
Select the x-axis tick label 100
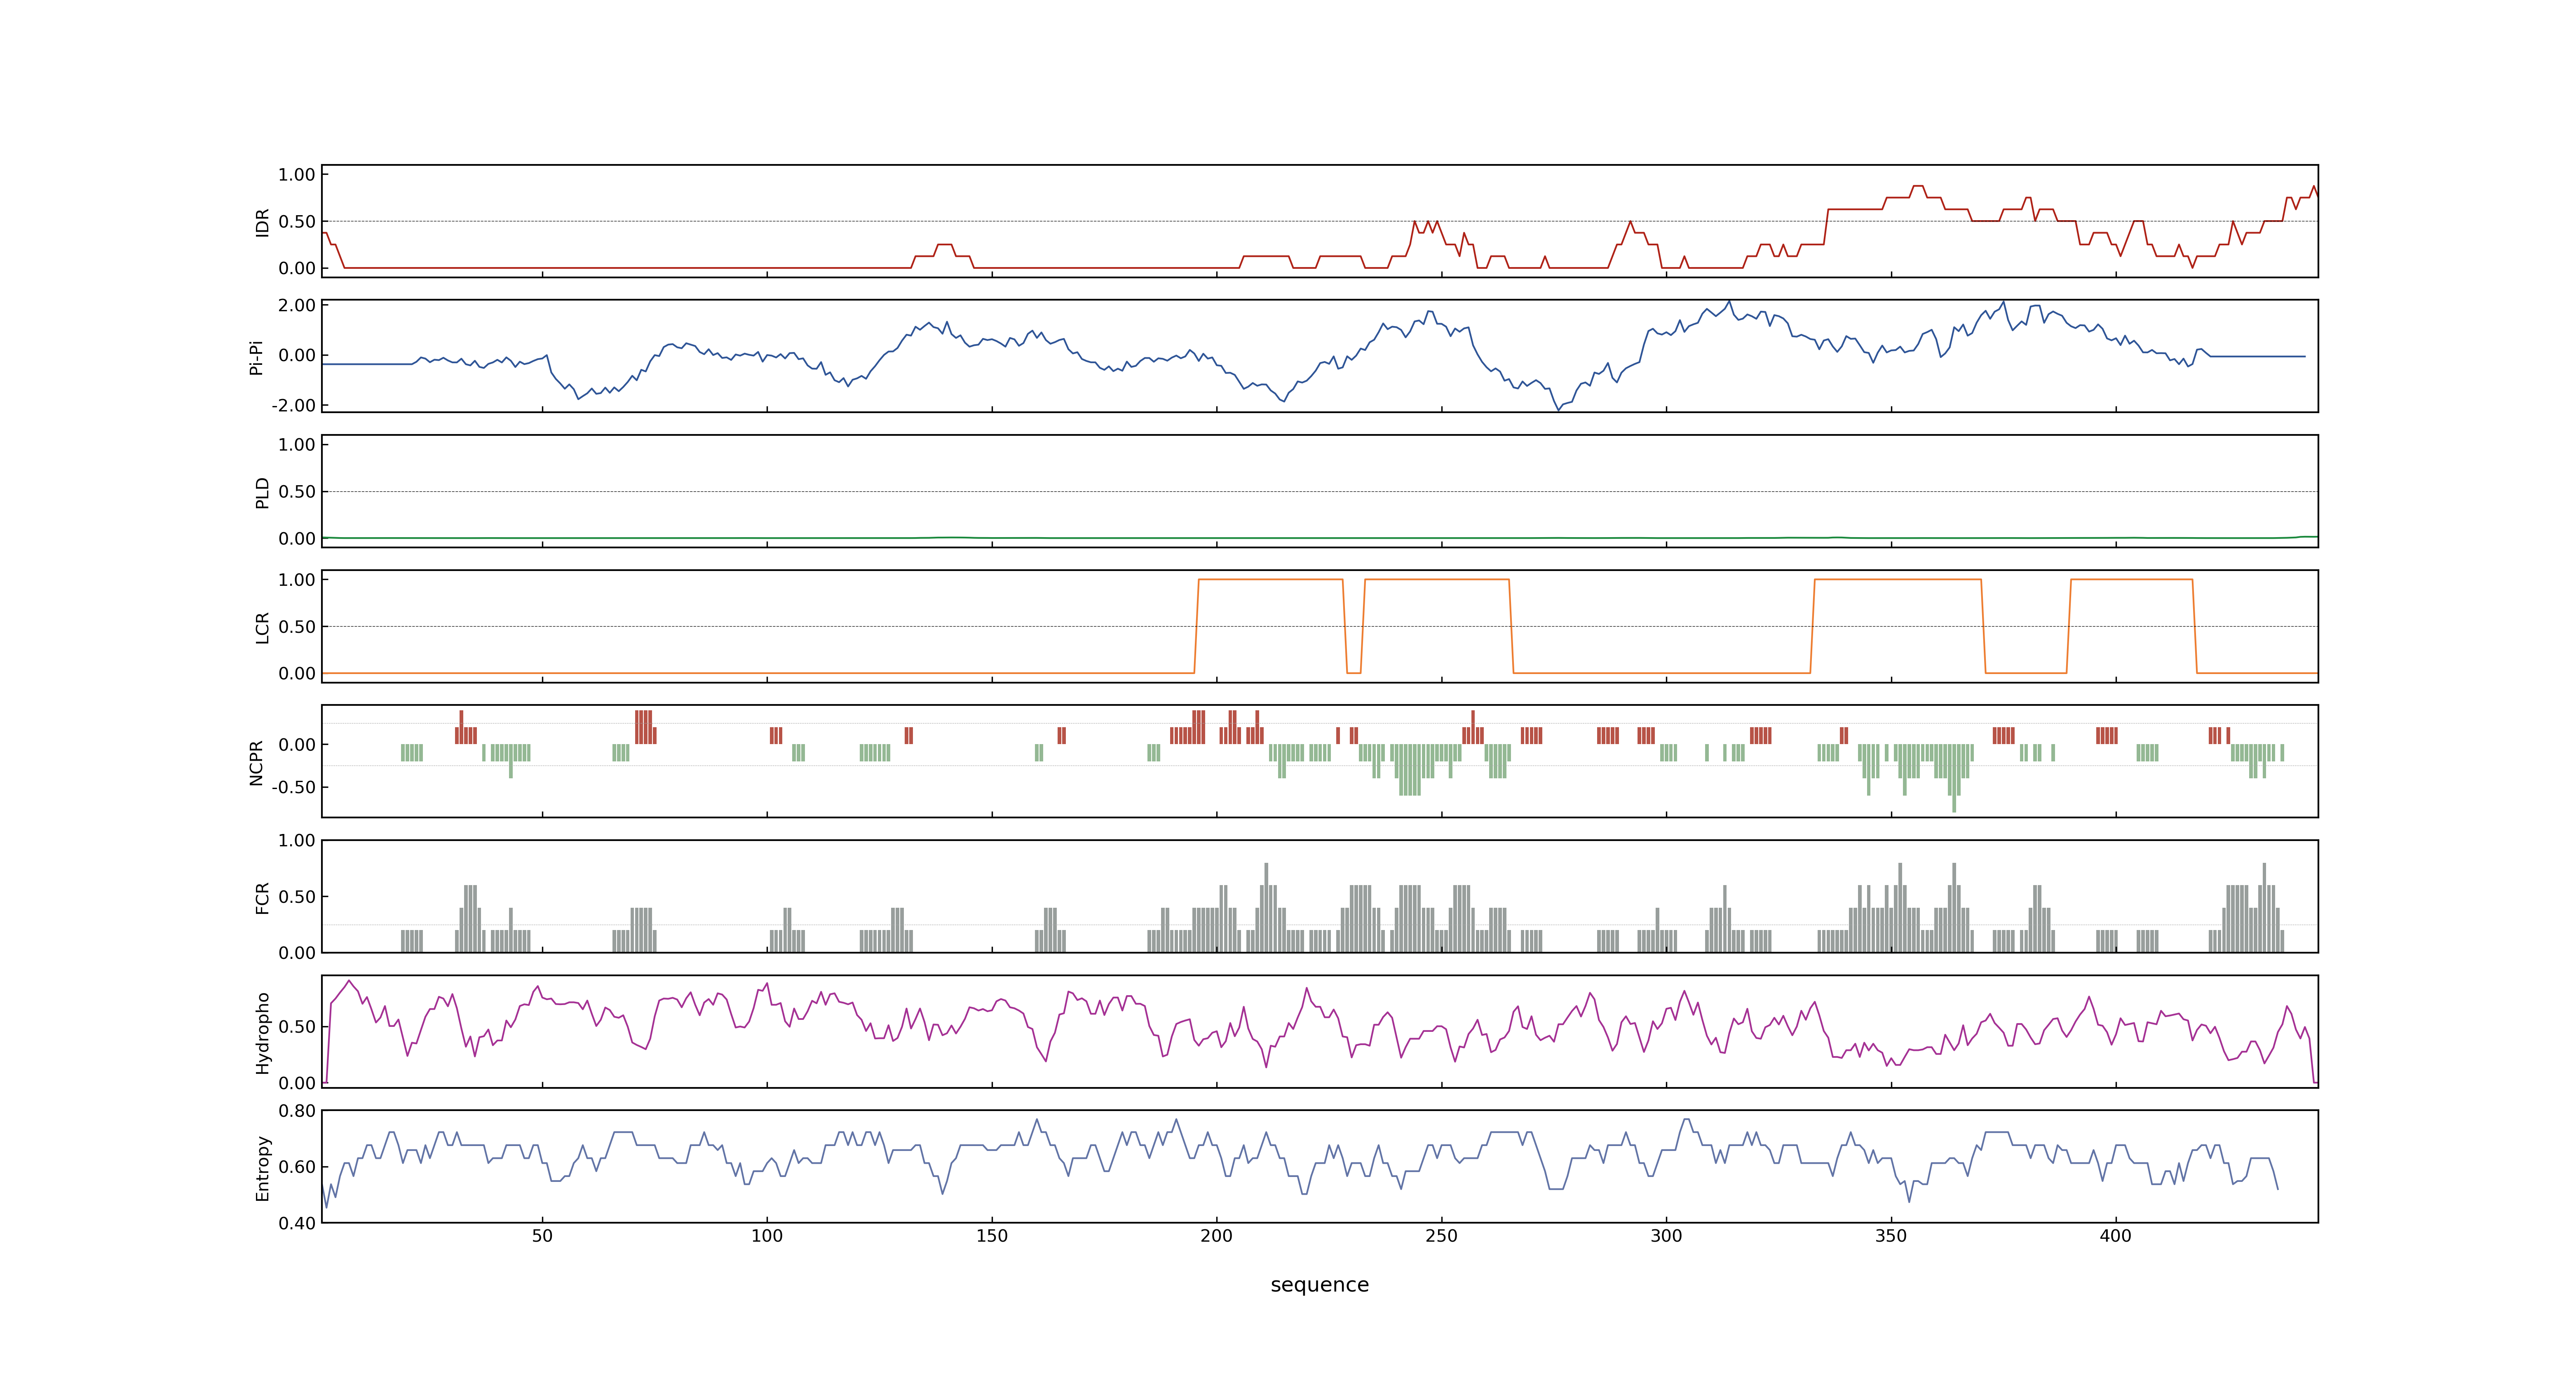point(767,1236)
